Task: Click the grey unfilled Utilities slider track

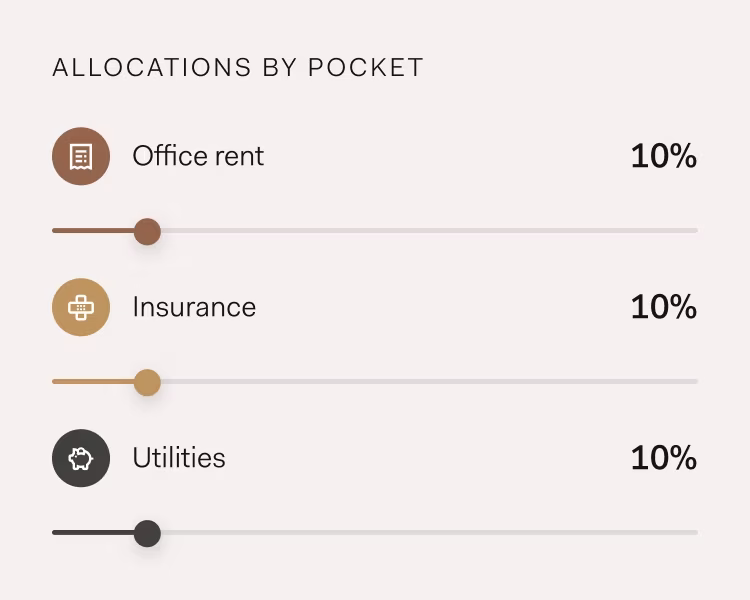Action: coord(429,533)
